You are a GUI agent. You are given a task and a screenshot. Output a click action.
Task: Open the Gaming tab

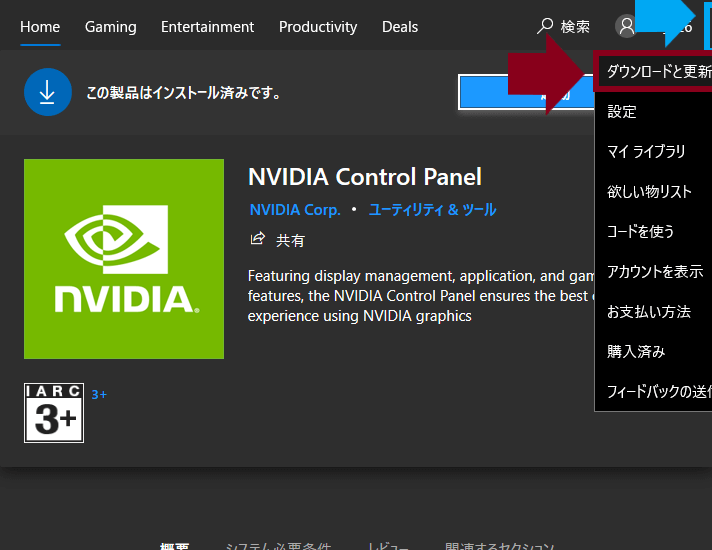tap(110, 27)
